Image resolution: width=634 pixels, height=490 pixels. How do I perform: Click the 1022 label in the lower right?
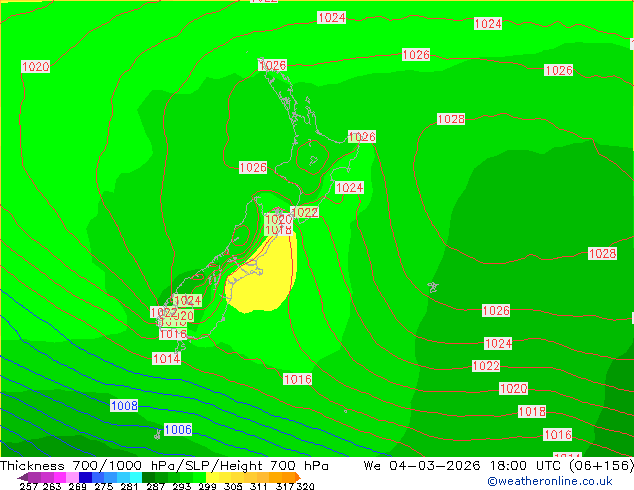(486, 366)
